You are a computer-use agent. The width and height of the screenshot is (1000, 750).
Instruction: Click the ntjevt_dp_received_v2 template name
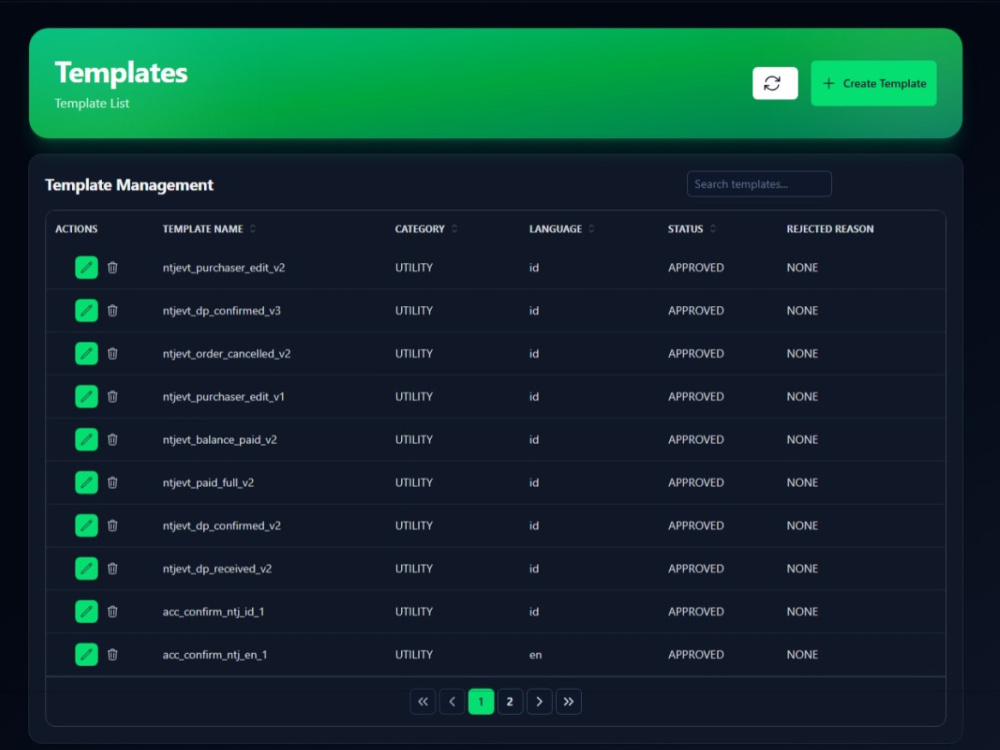pyautogui.click(x=217, y=568)
